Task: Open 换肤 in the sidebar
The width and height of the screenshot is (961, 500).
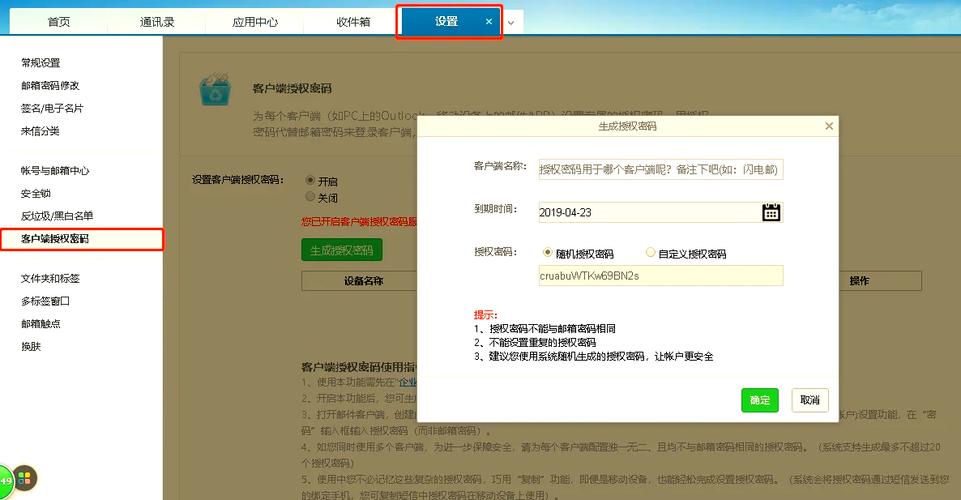Action: [31, 346]
